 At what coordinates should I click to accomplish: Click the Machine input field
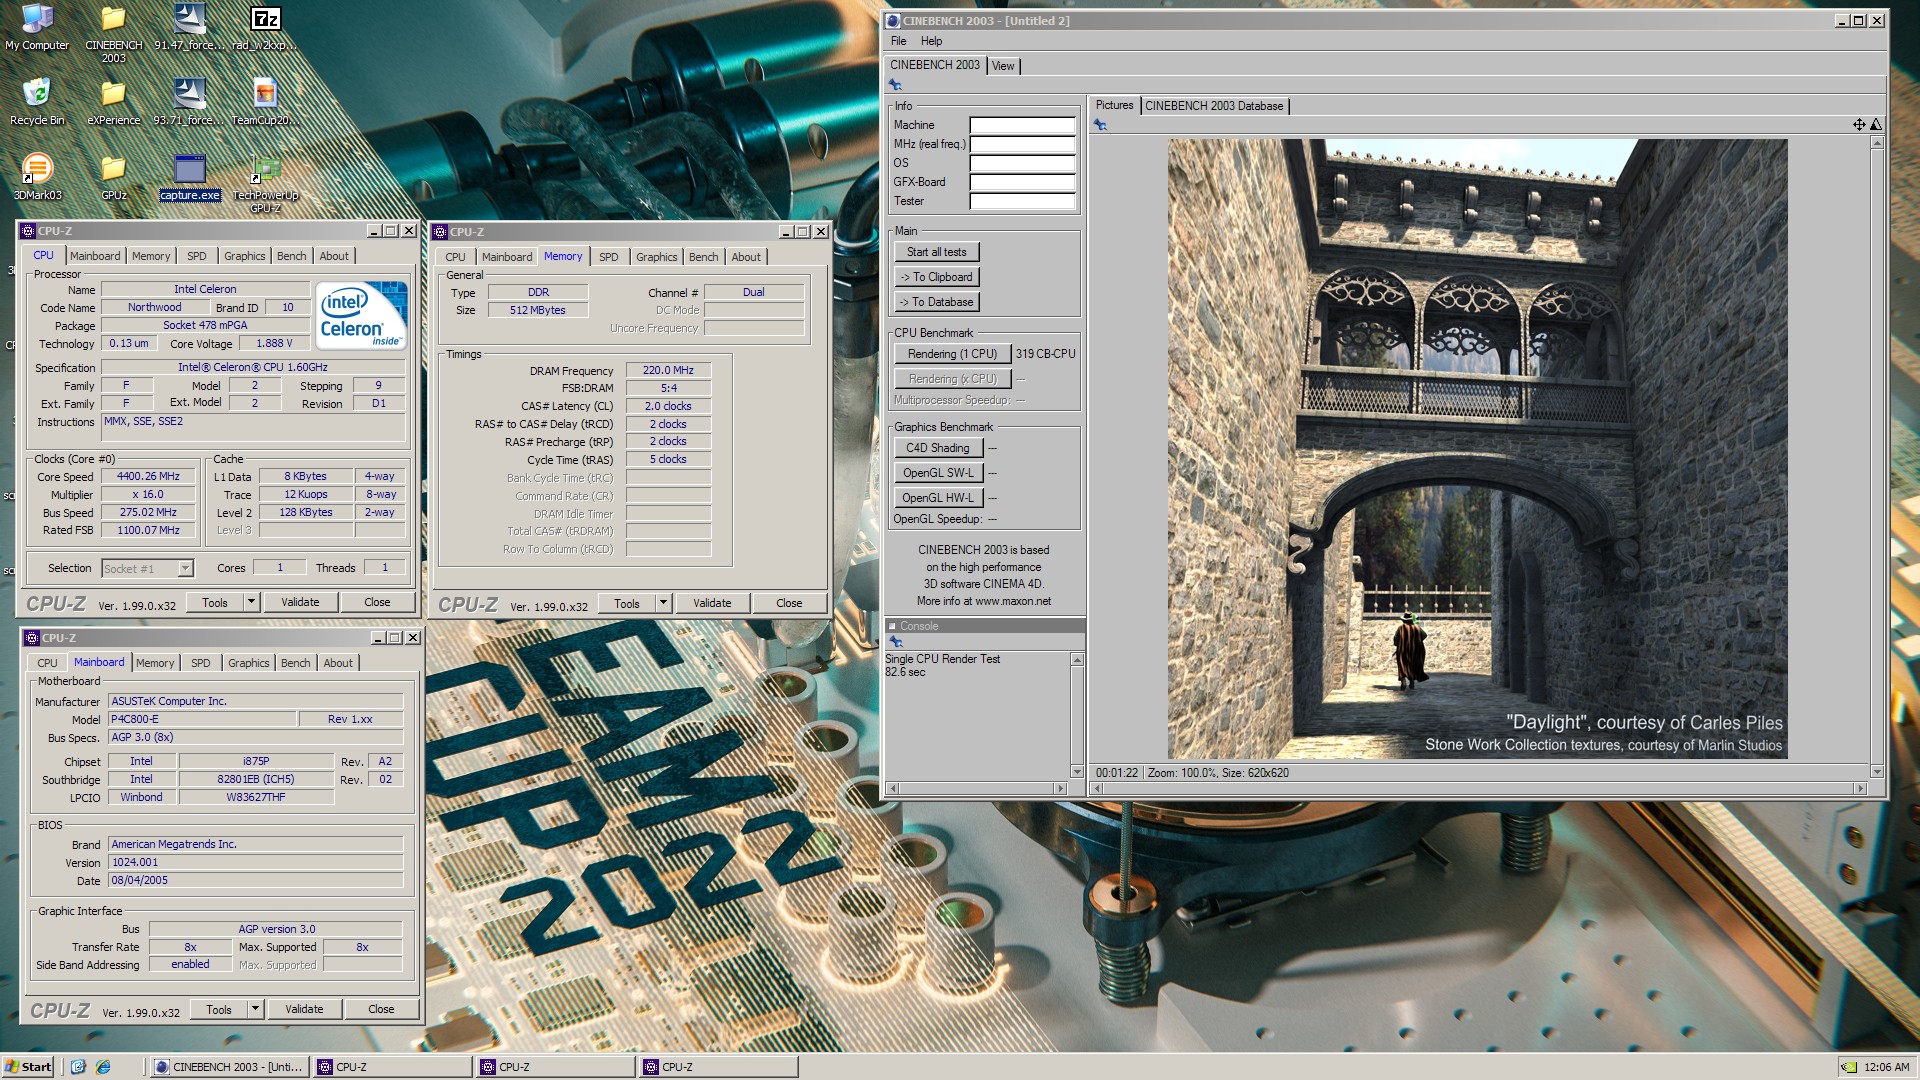click(1022, 125)
